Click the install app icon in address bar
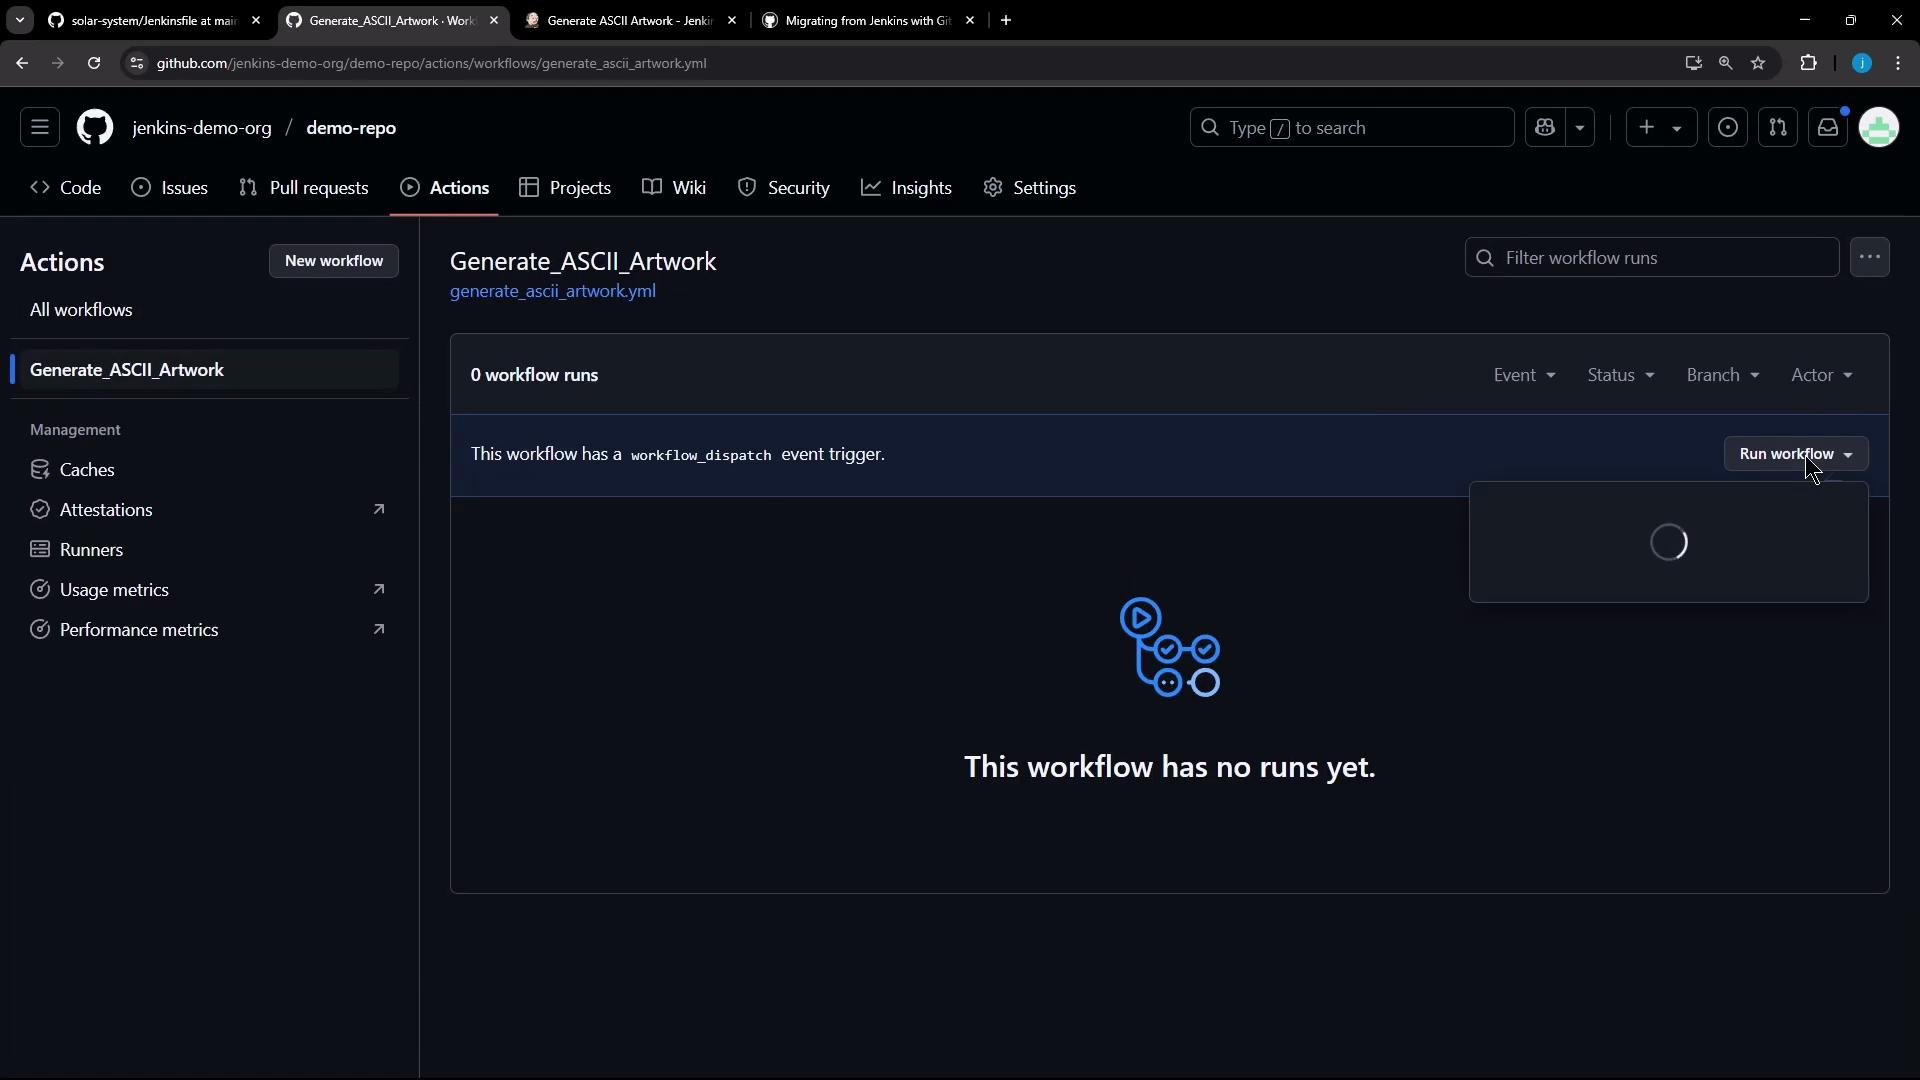Screen dimensions: 1920x1080 (1693, 63)
